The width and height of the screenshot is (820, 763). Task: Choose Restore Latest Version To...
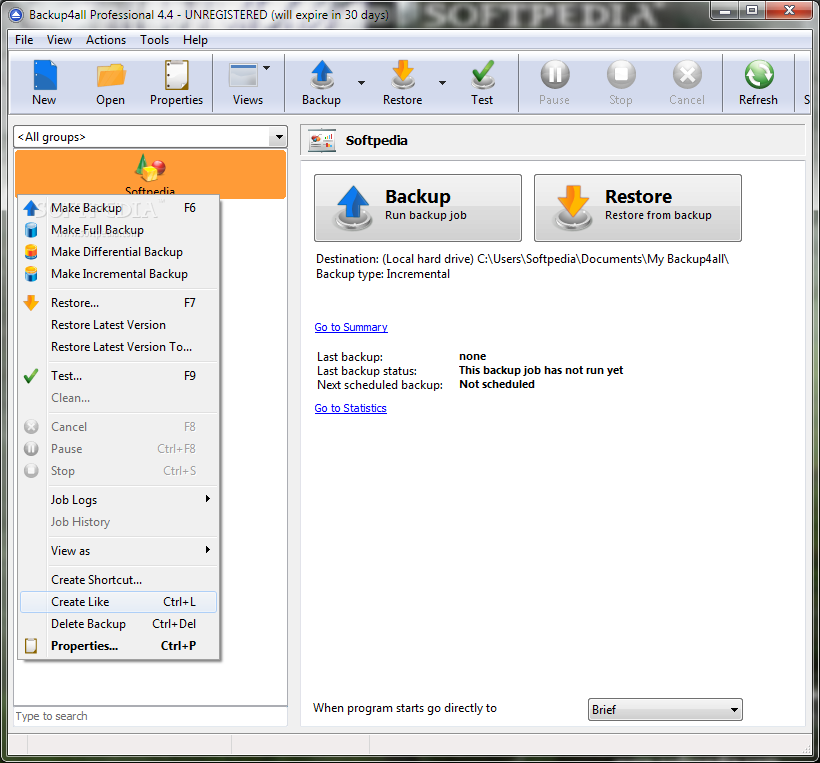point(119,347)
